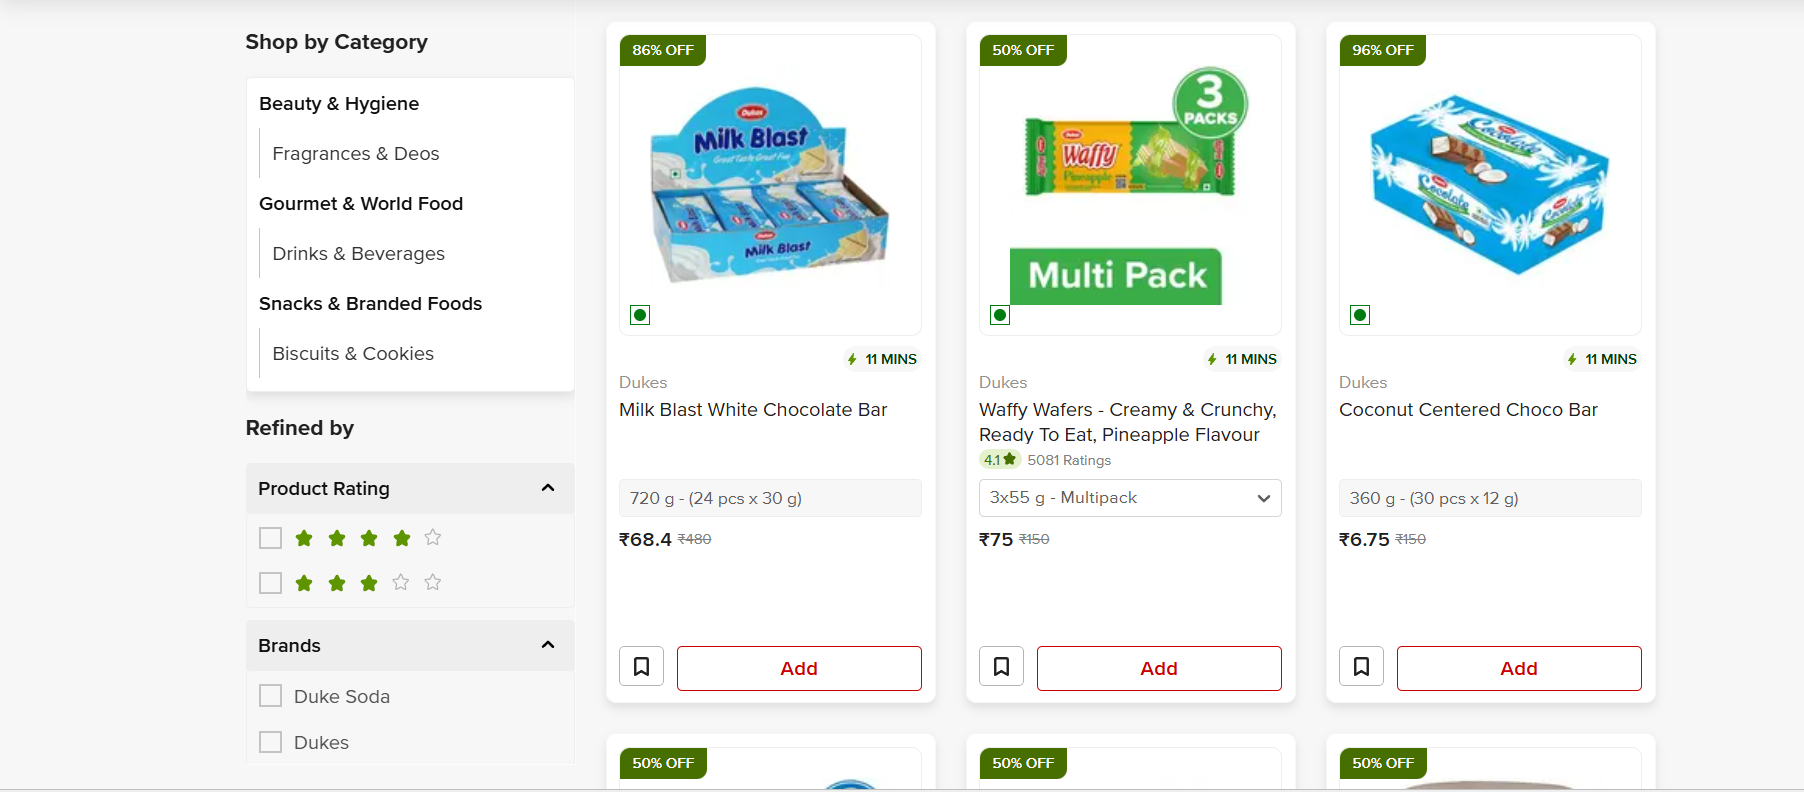Check the Duke Soda brand filter
The image size is (1804, 792).
click(x=271, y=696)
